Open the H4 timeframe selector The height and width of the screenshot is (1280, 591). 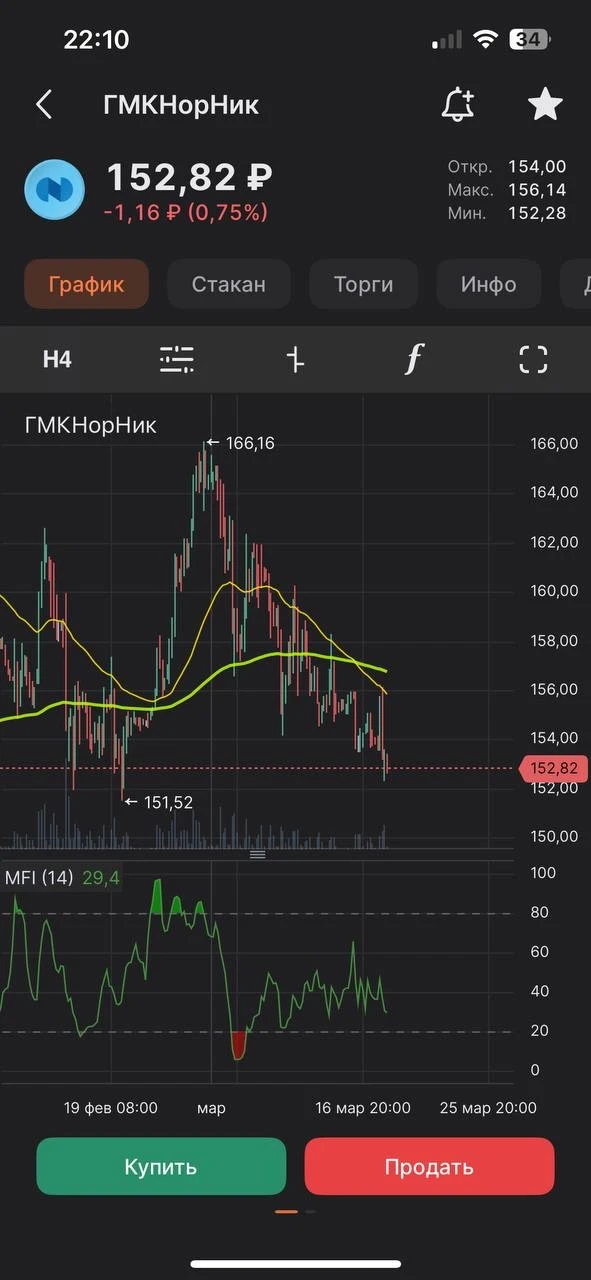click(57, 359)
